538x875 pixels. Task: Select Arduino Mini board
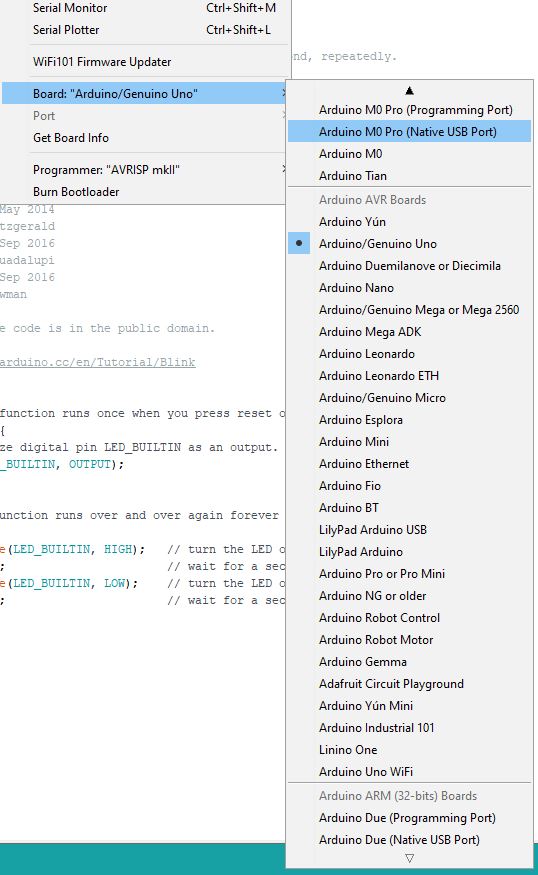(409, 441)
